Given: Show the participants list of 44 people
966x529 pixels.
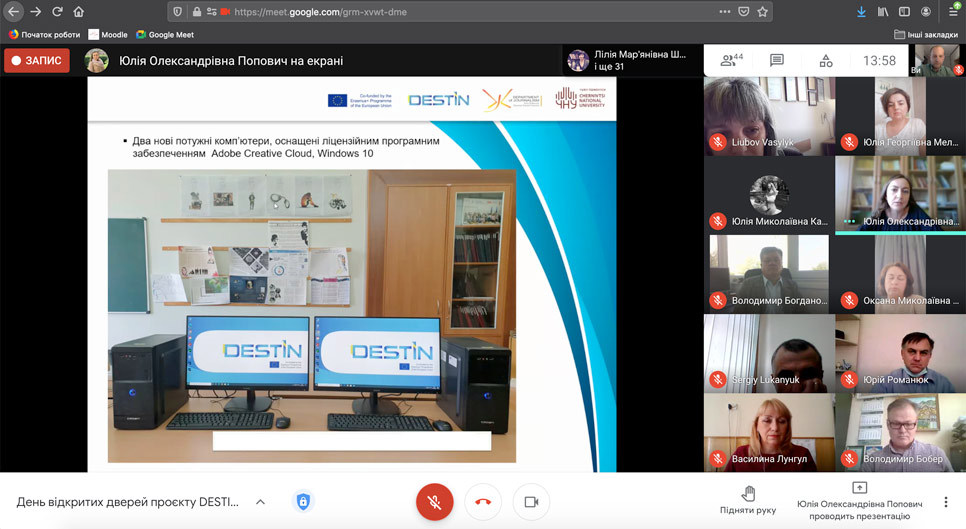Looking at the screenshot, I should click(x=732, y=60).
